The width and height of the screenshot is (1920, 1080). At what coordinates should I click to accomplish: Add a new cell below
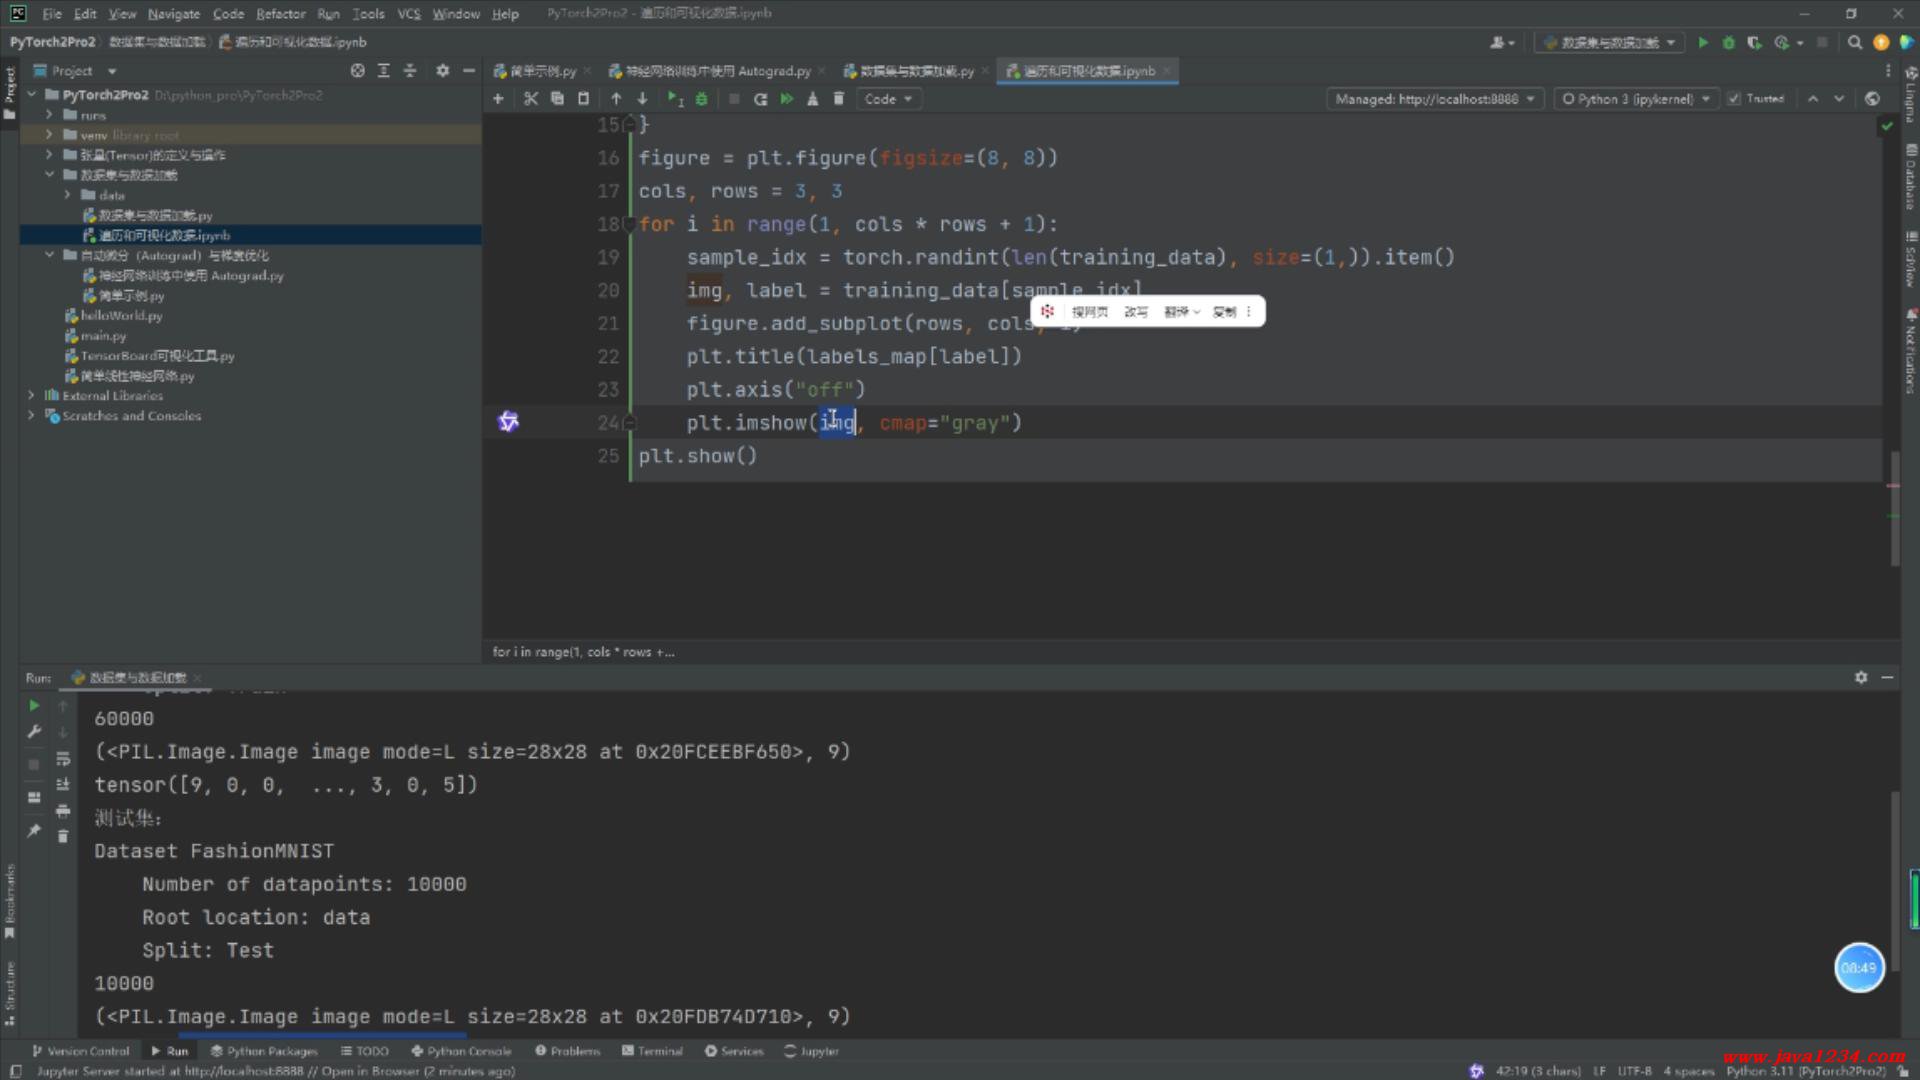coord(498,99)
